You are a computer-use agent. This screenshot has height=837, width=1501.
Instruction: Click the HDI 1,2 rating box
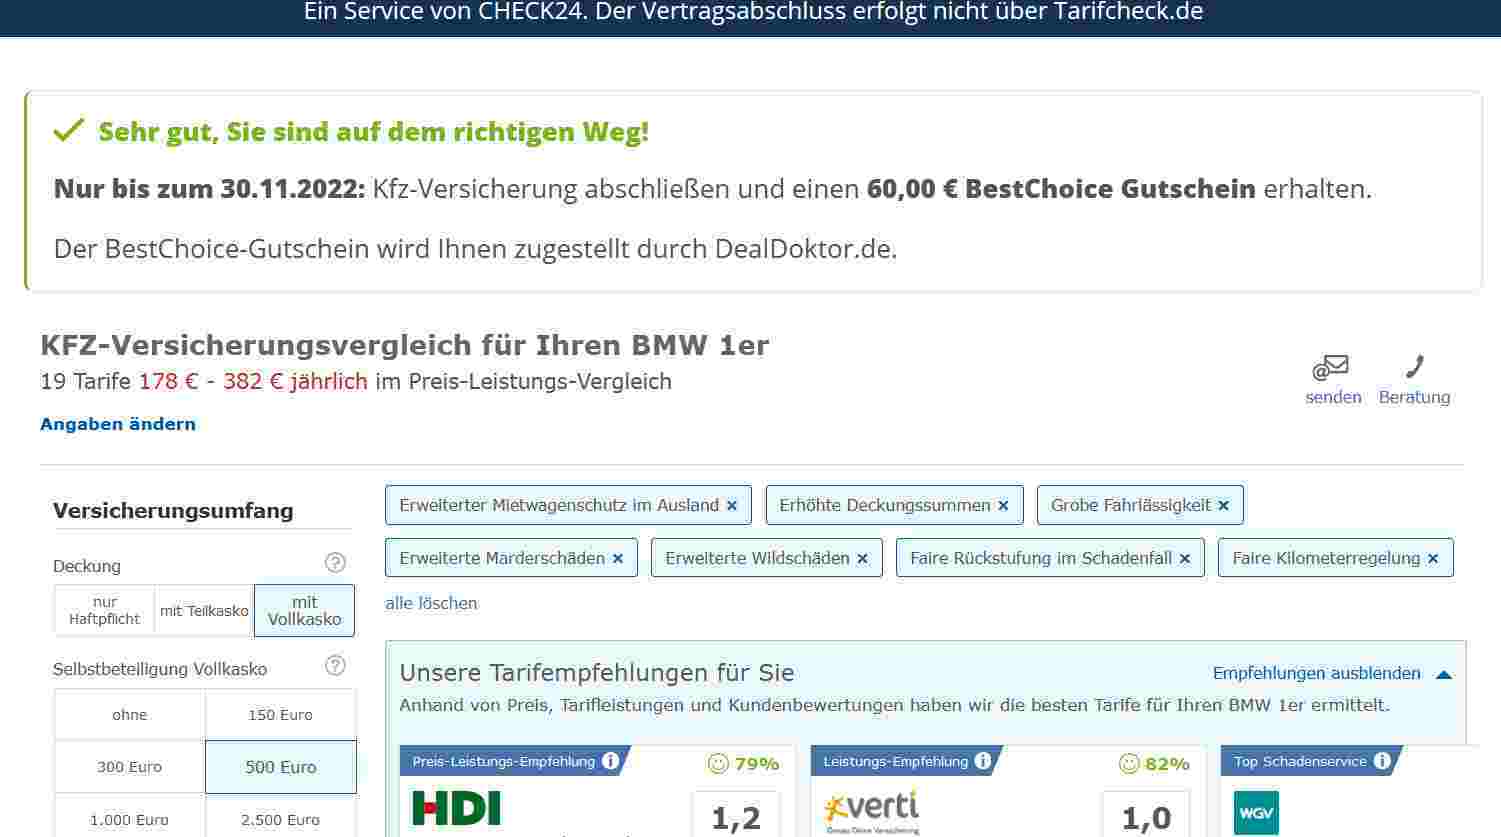735,815
